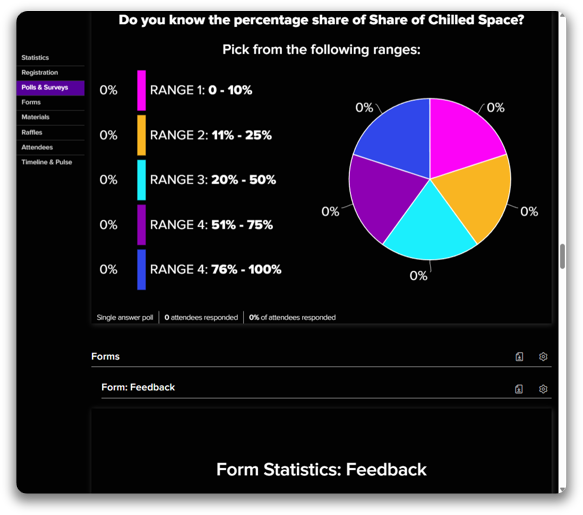Click magenta swatch for Range 1

pos(141,90)
